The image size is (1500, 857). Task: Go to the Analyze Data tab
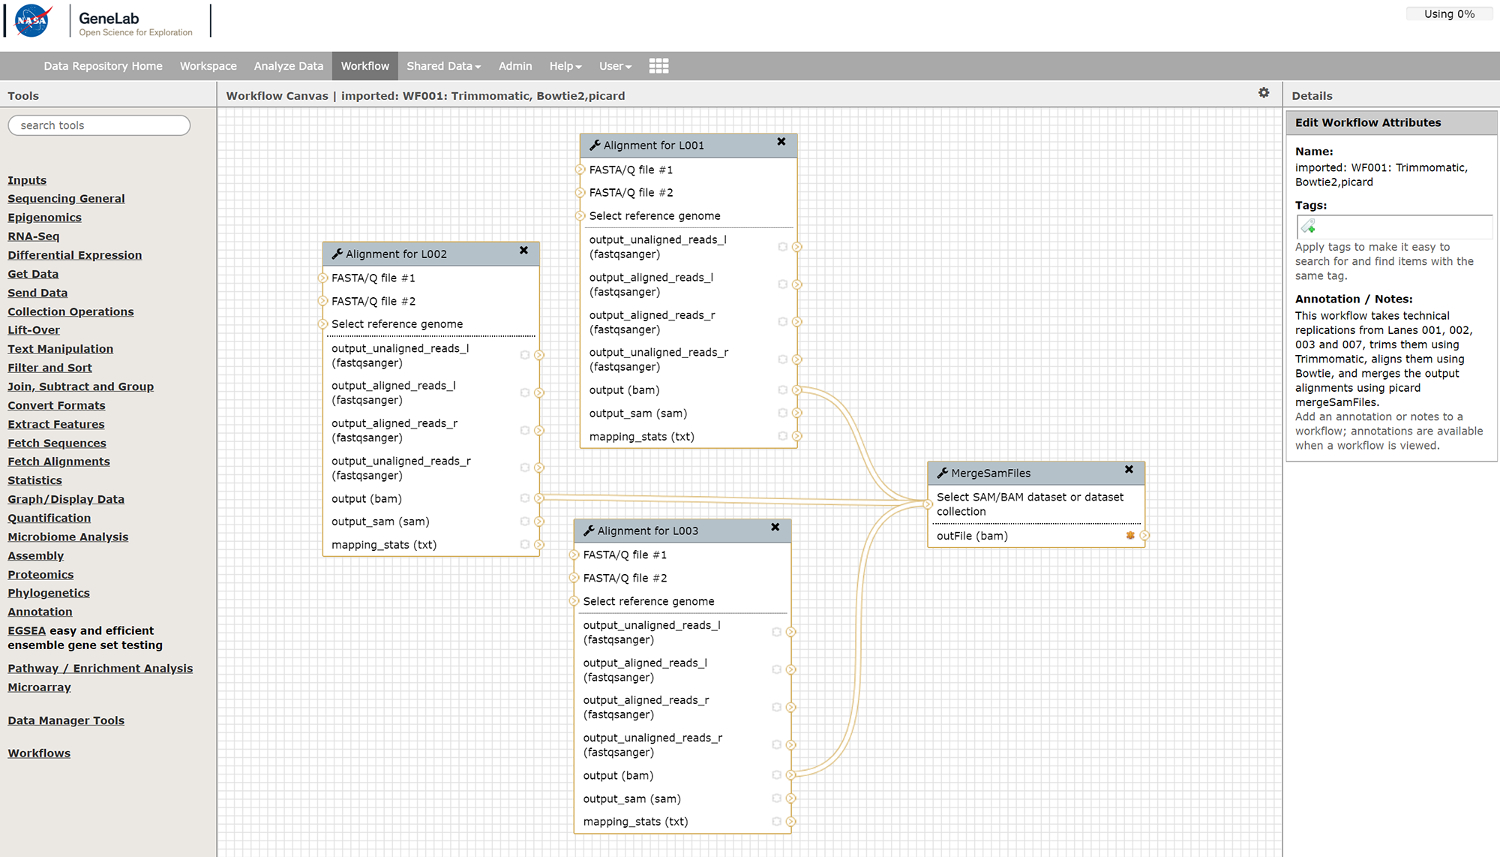click(x=288, y=66)
